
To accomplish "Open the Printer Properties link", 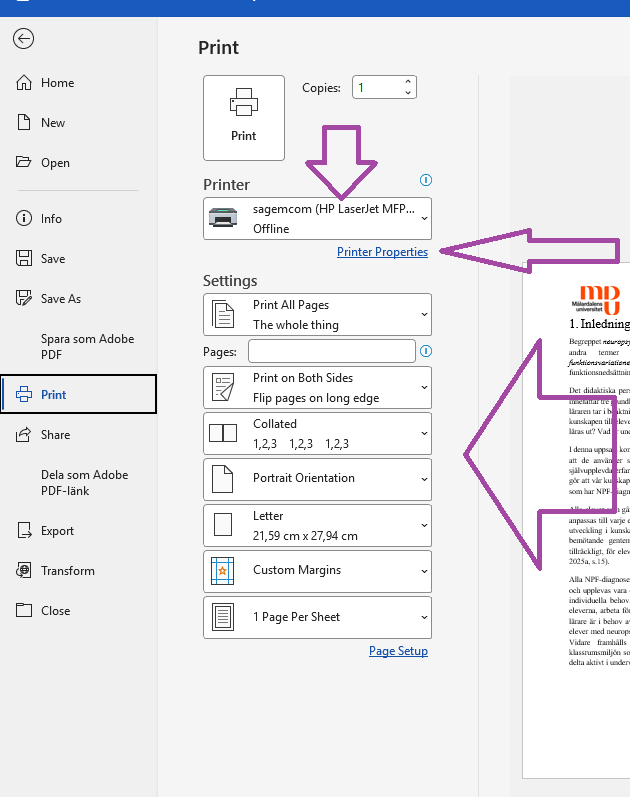I will [382, 252].
